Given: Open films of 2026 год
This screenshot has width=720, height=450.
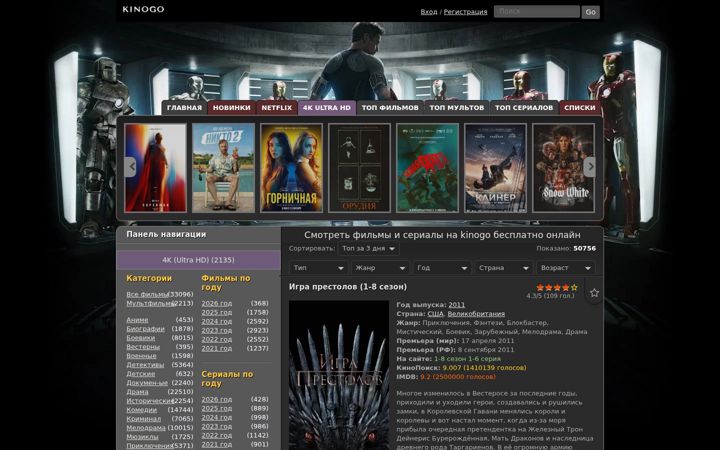Looking at the screenshot, I should 217,304.
